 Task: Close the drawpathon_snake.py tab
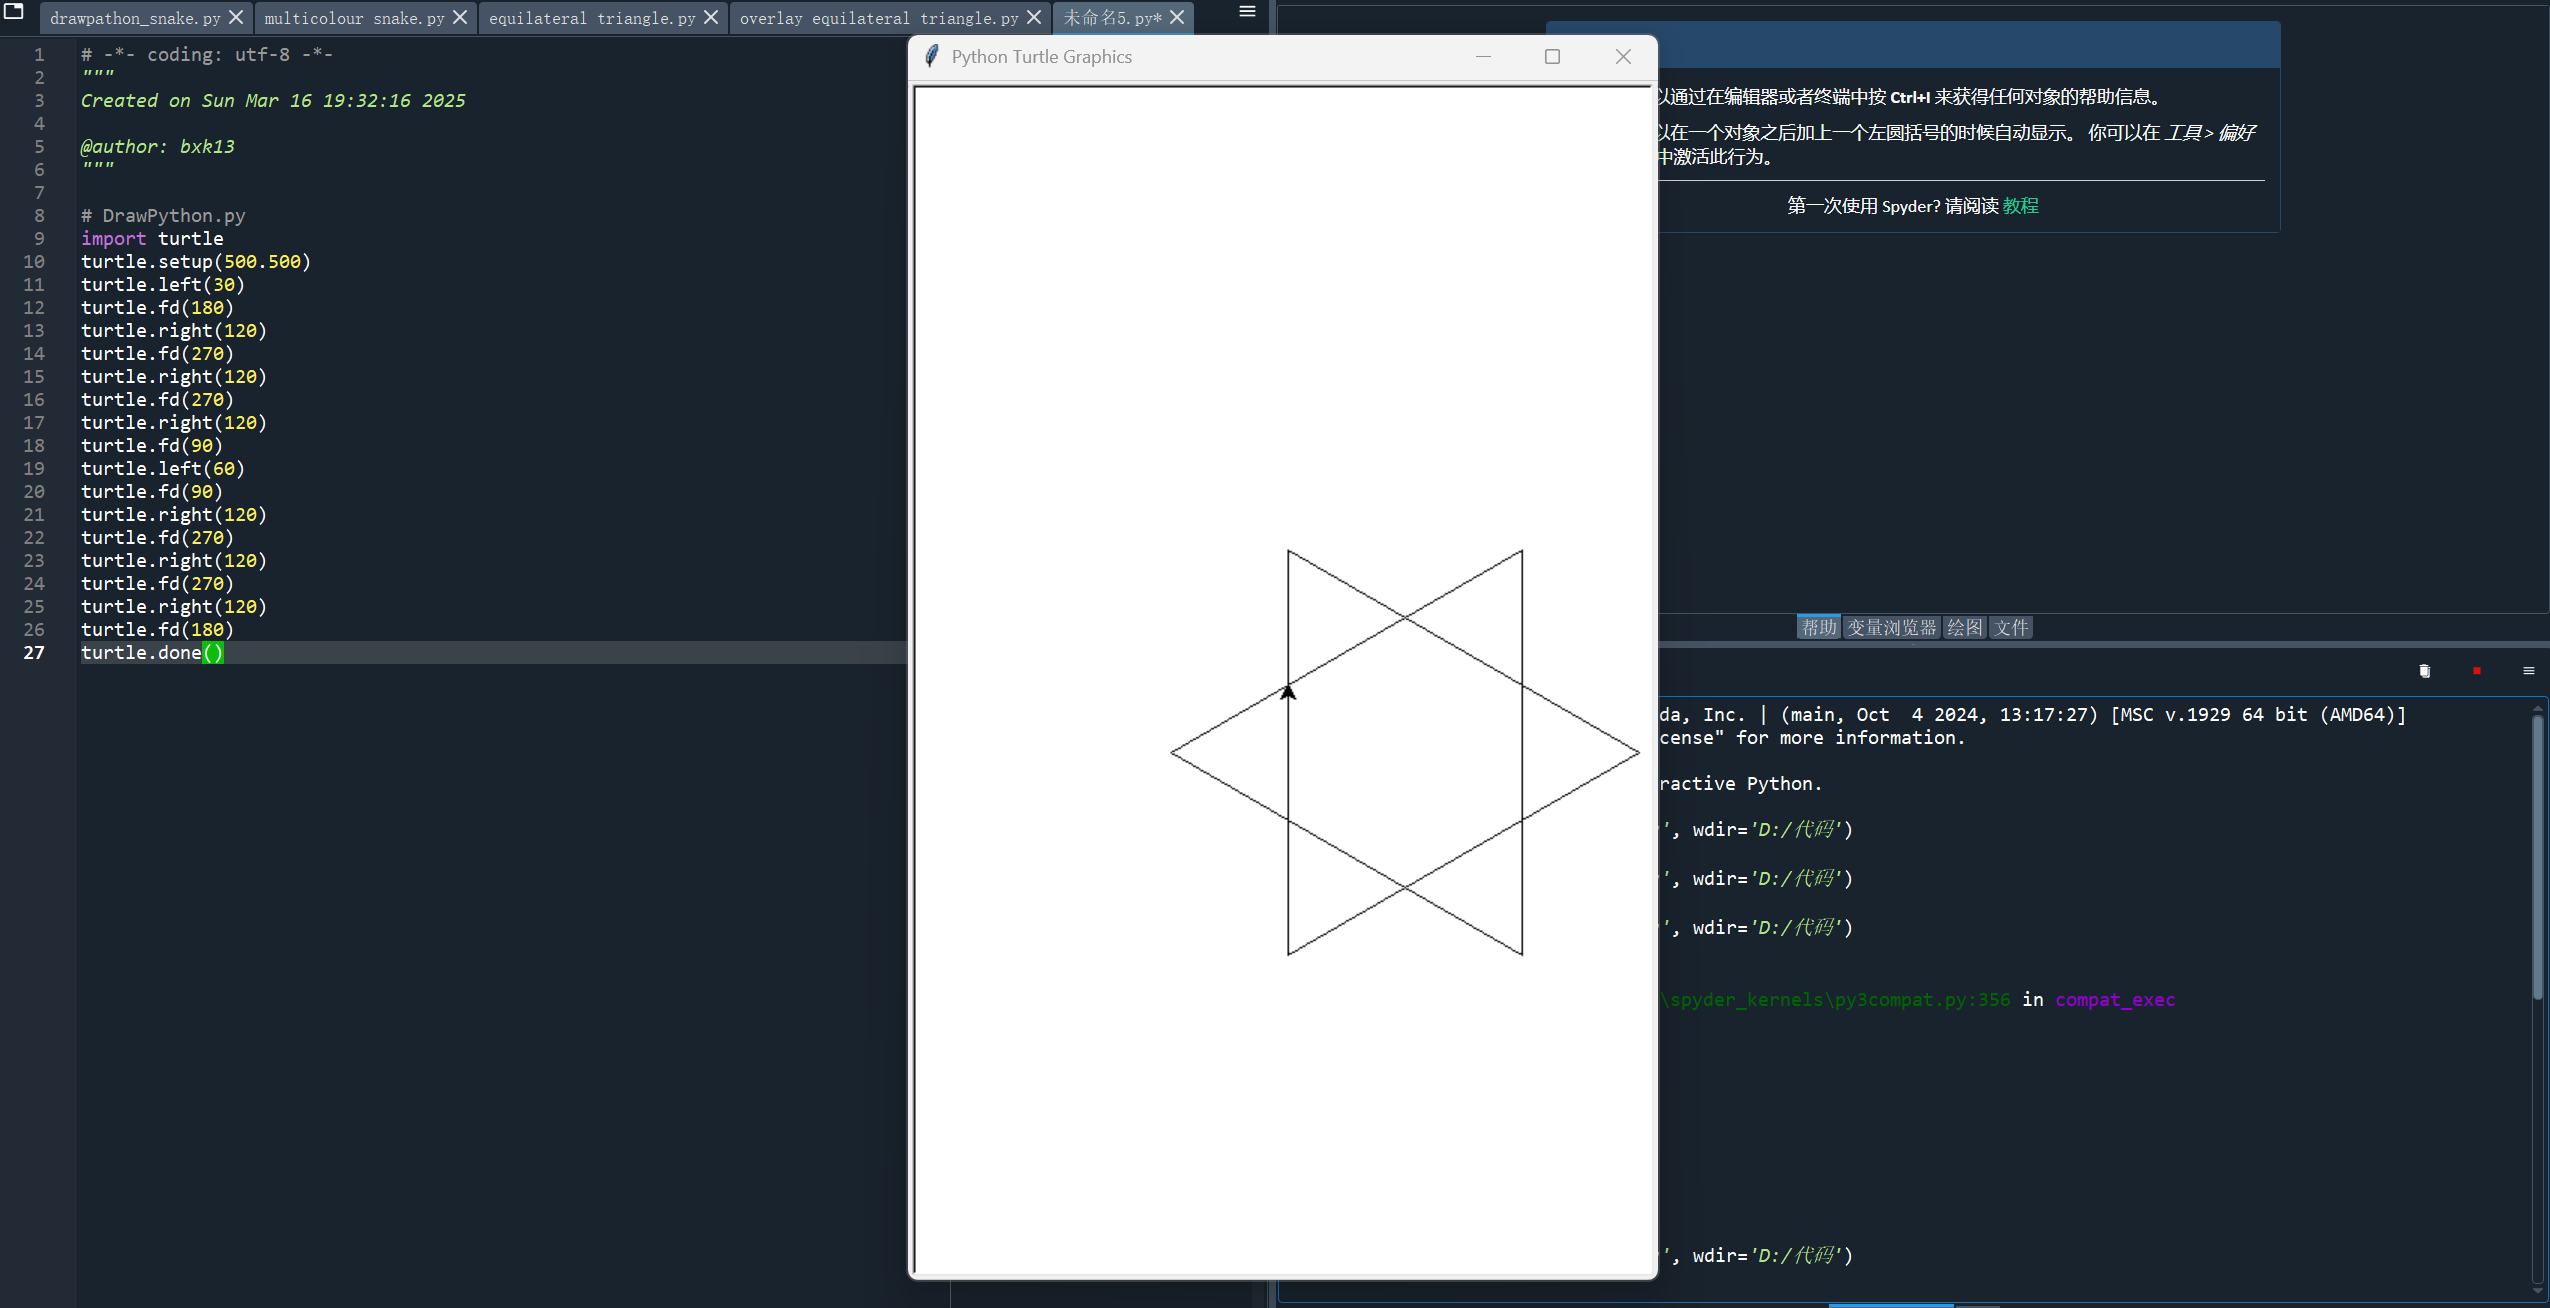tap(236, 17)
